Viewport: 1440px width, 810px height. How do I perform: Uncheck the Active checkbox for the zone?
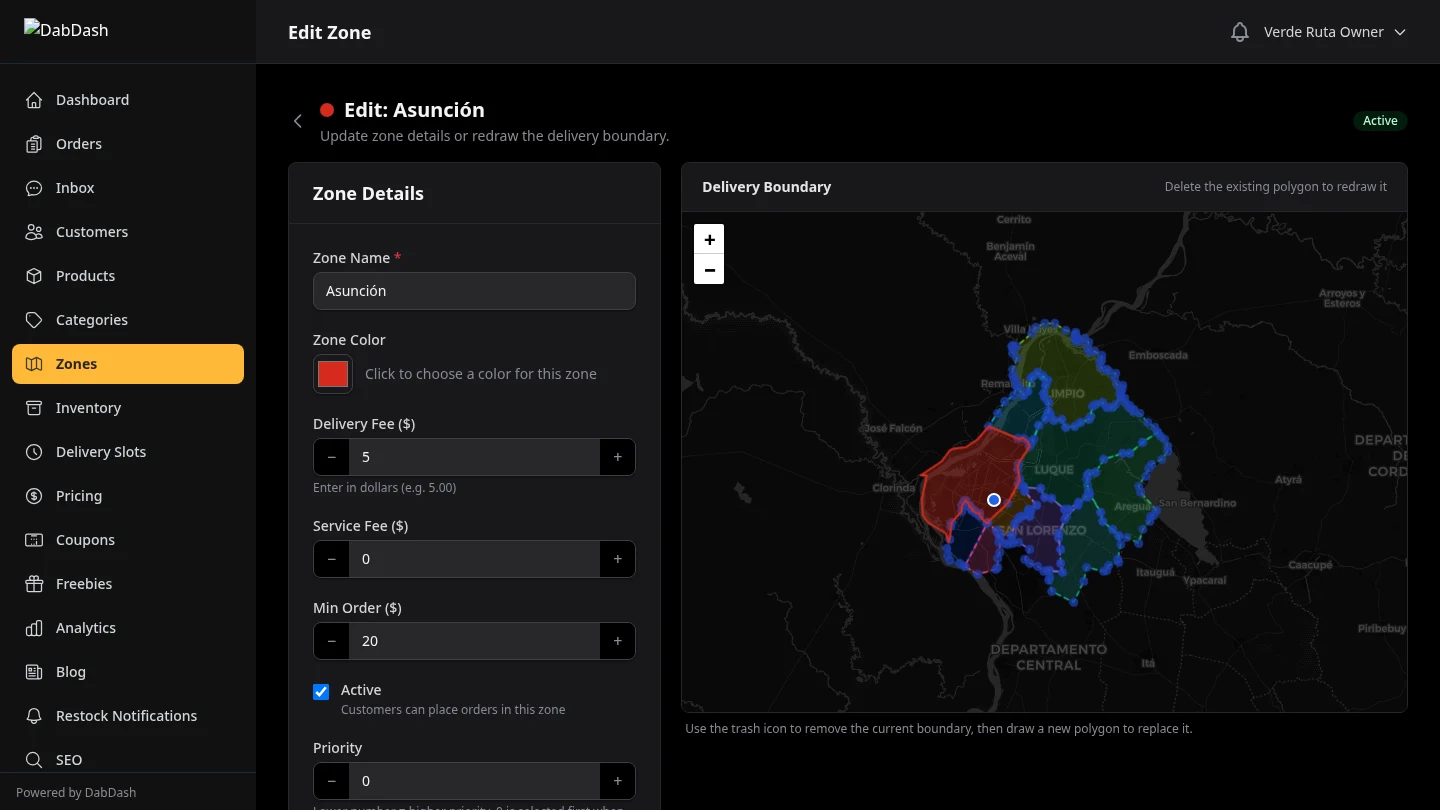pos(321,691)
